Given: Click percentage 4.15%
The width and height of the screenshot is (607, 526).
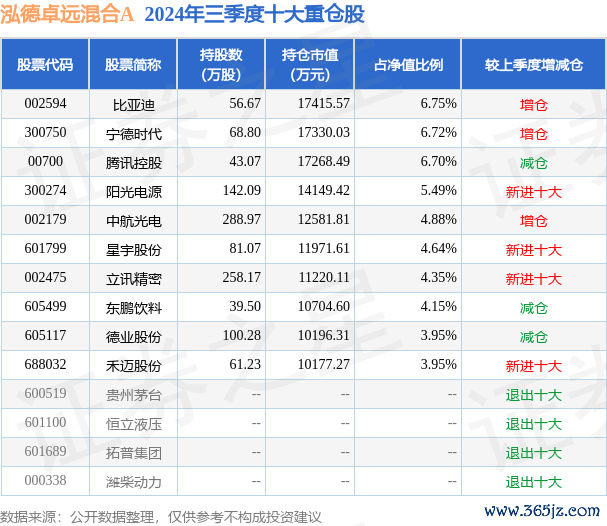Looking at the screenshot, I should 439,307.
